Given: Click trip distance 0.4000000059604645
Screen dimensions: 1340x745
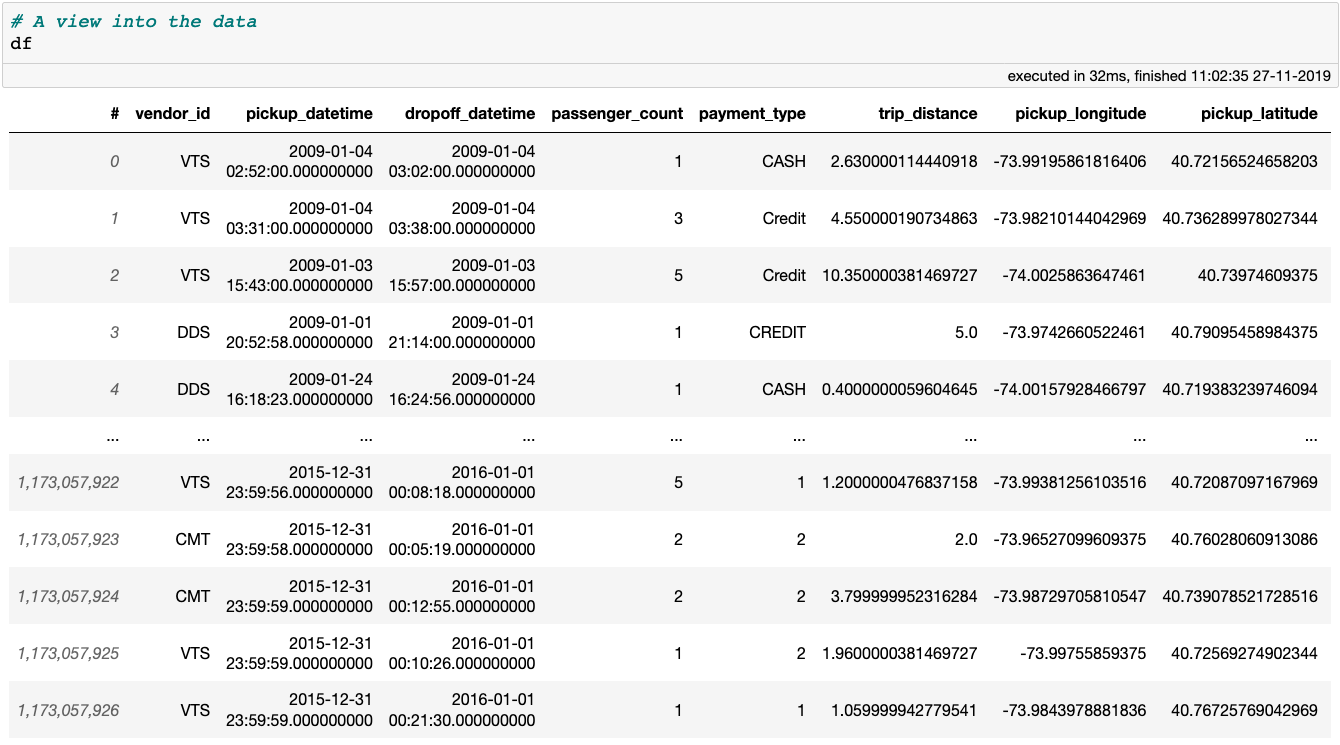Looking at the screenshot, I should coord(900,389).
